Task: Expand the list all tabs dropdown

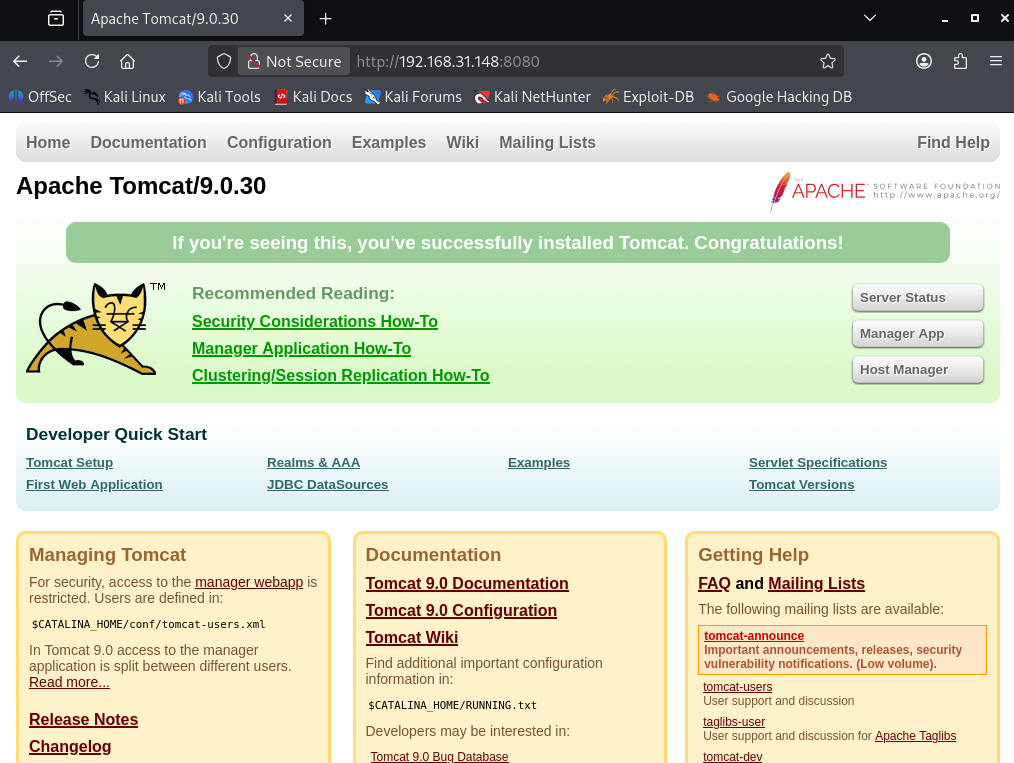Action: [869, 18]
